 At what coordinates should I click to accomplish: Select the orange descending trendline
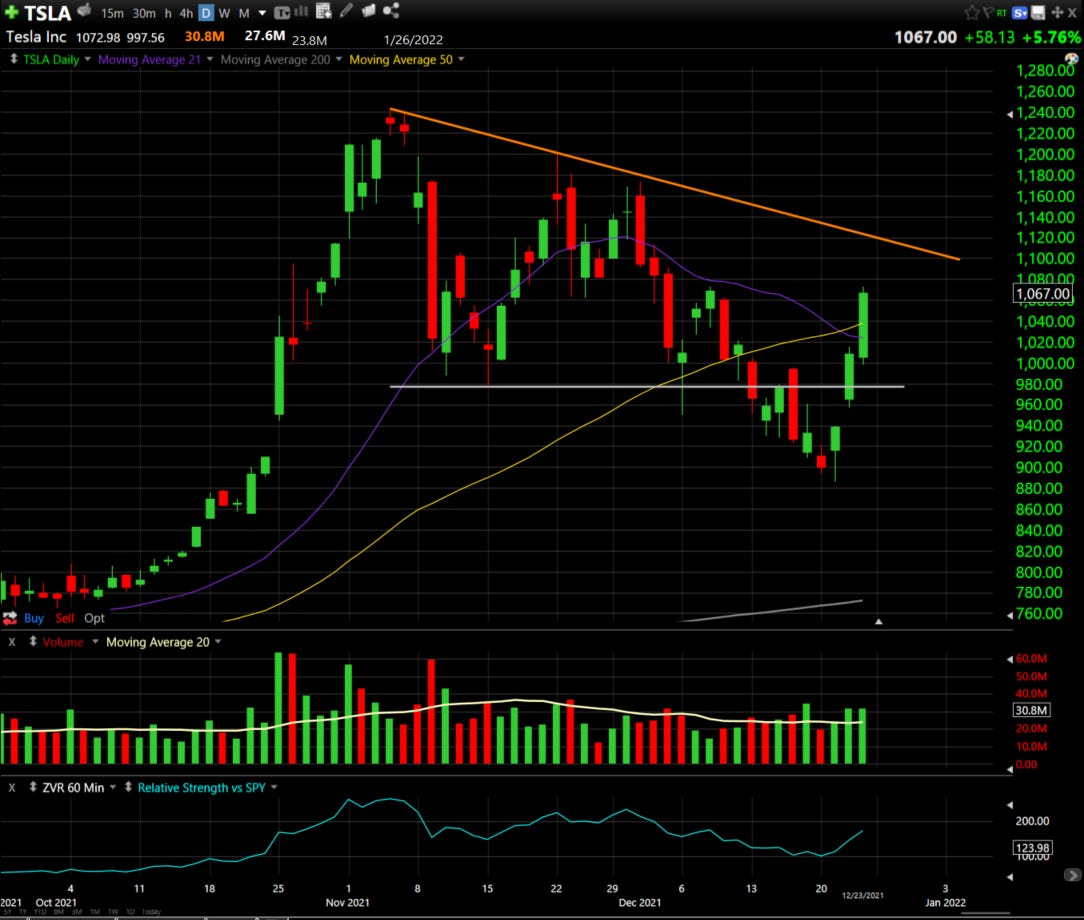click(674, 184)
